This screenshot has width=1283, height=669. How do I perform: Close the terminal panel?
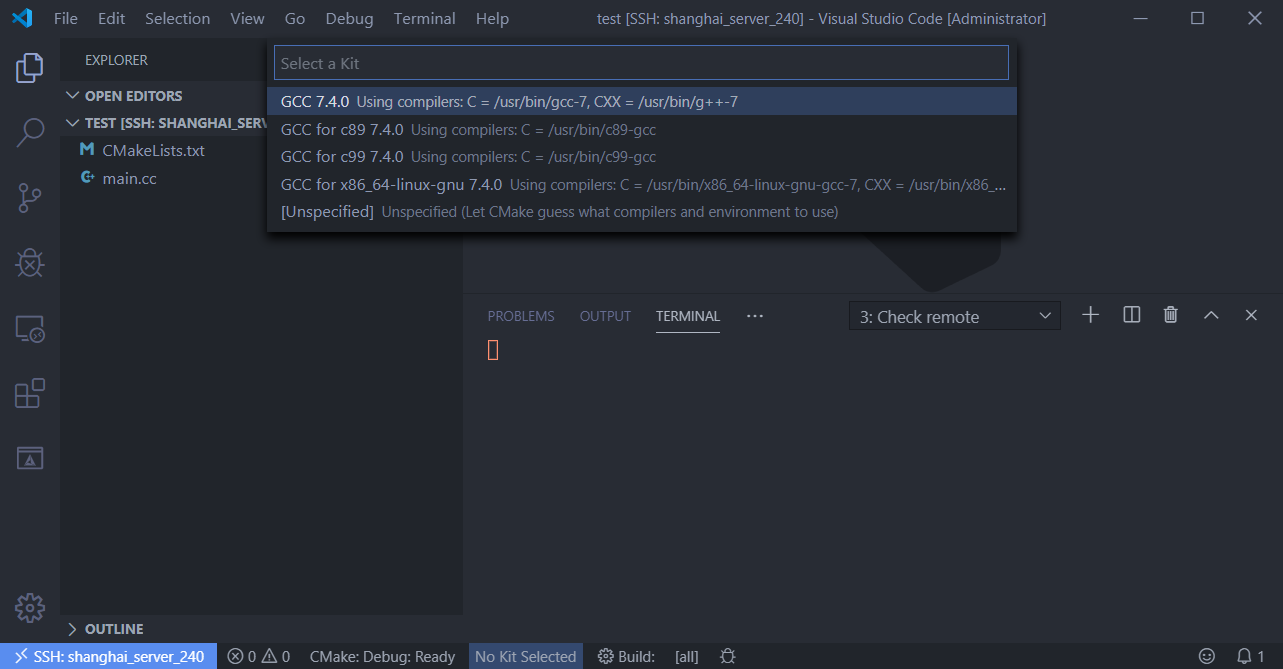(x=1251, y=315)
